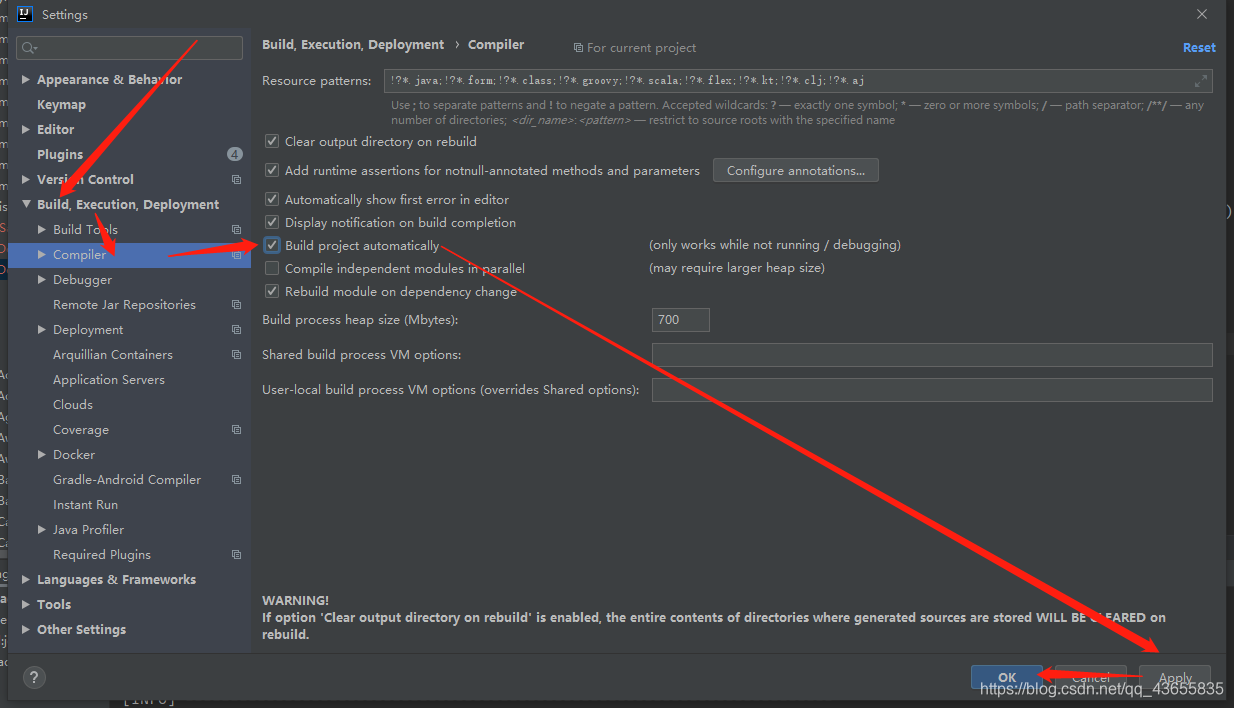Click the Resource patterns text field
1234x708 pixels.
click(x=798, y=81)
